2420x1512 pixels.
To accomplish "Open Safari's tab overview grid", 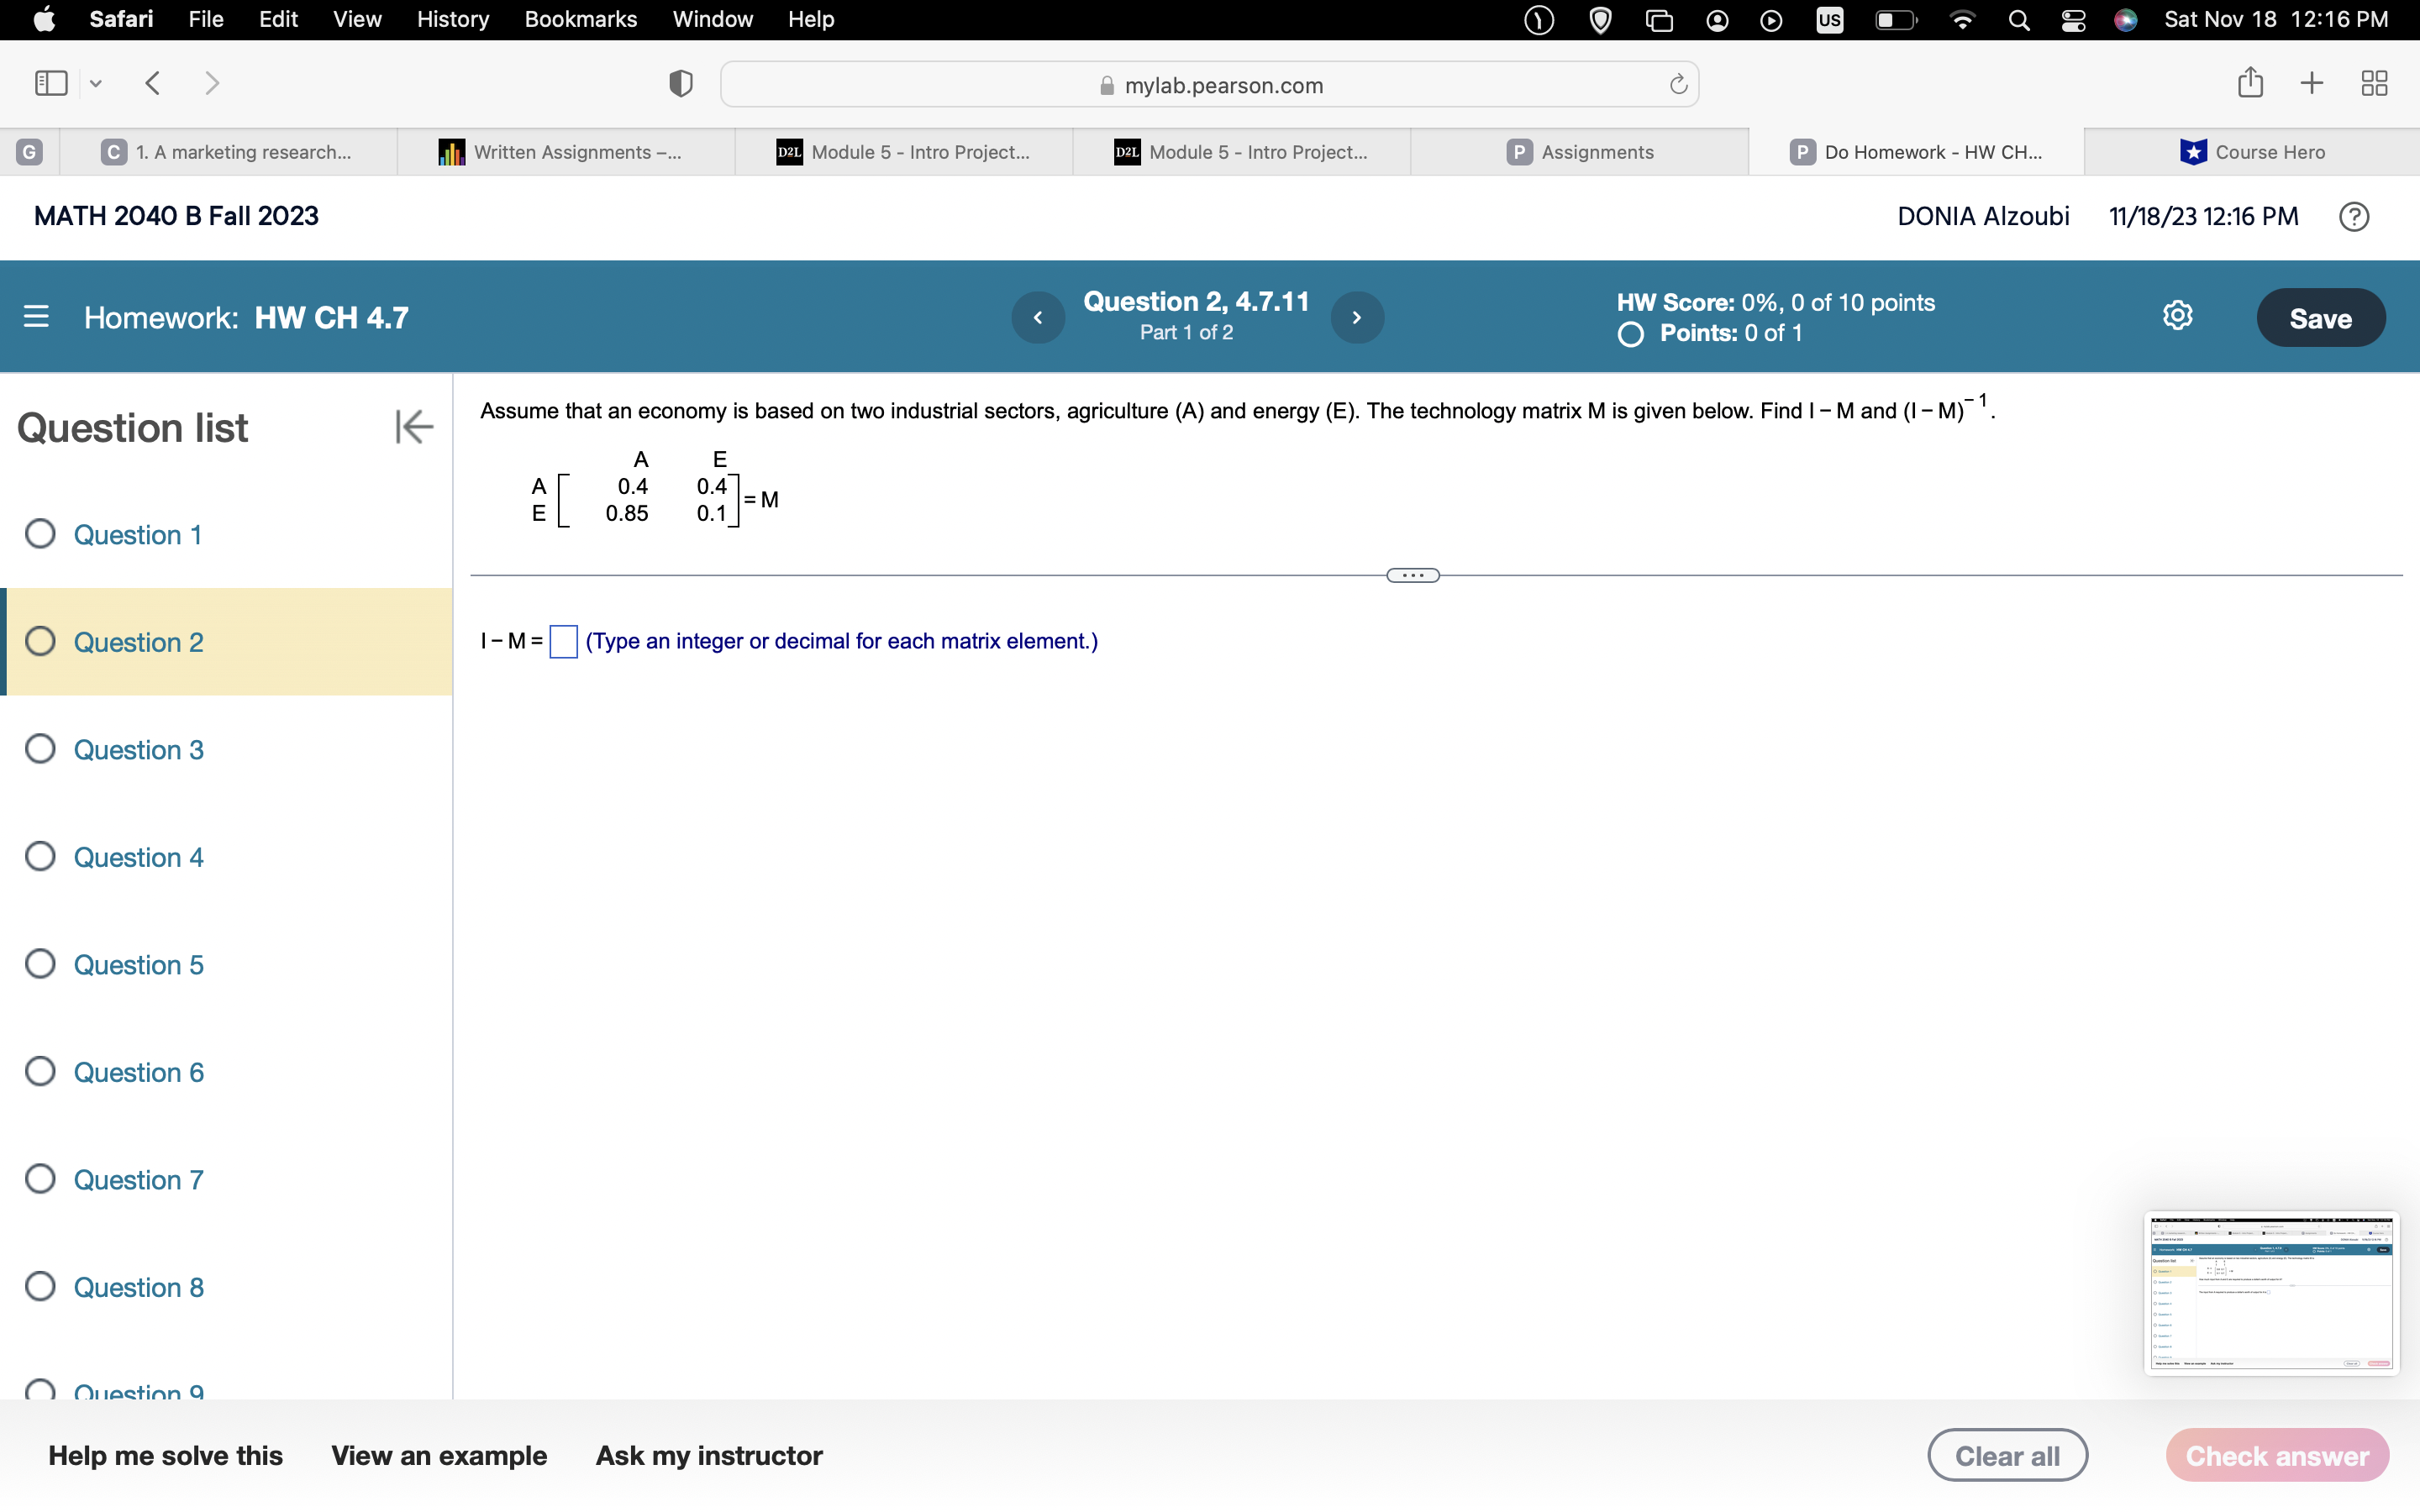I will (x=2374, y=83).
